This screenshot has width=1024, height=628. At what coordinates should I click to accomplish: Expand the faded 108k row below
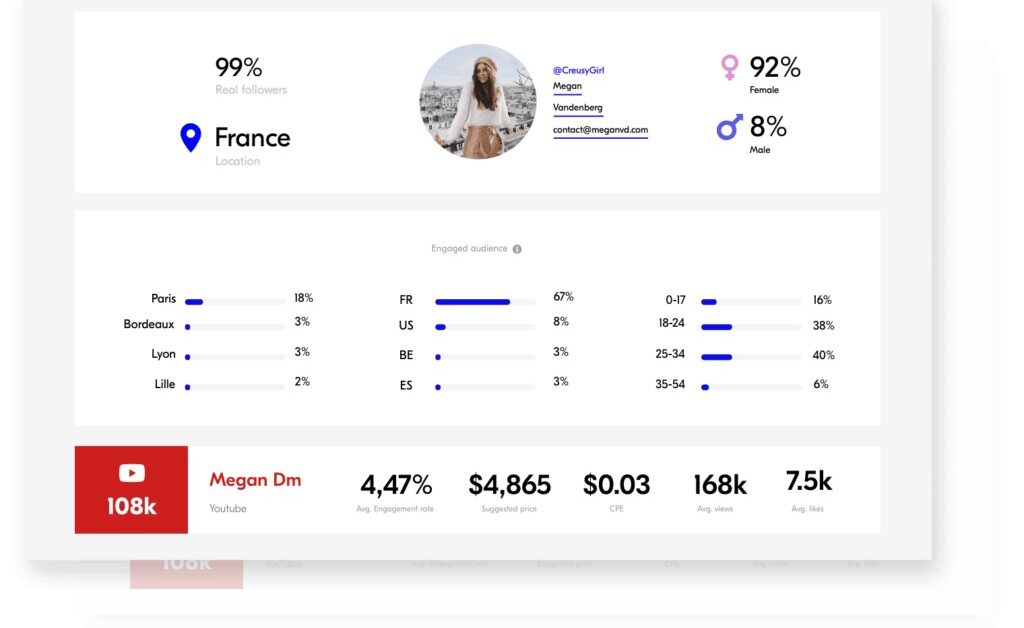pyautogui.click(x=185, y=564)
